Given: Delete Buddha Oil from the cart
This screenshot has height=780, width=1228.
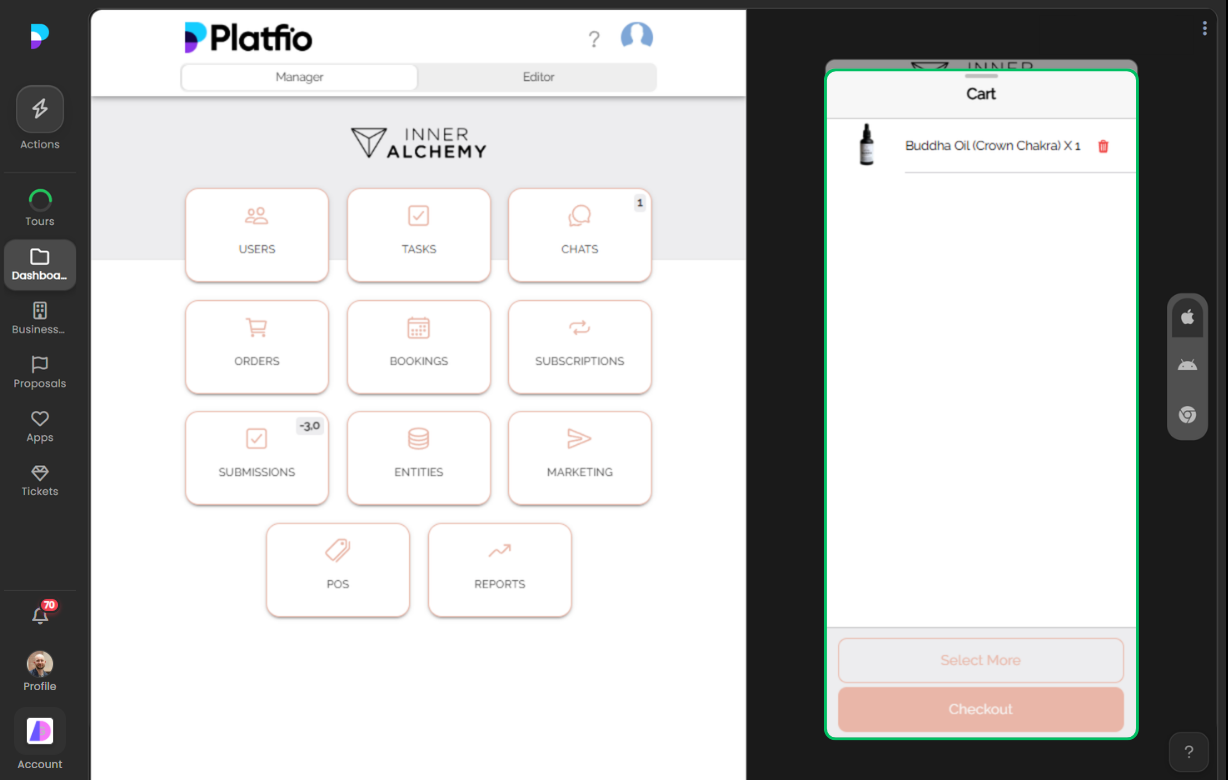Looking at the screenshot, I should point(1103,146).
